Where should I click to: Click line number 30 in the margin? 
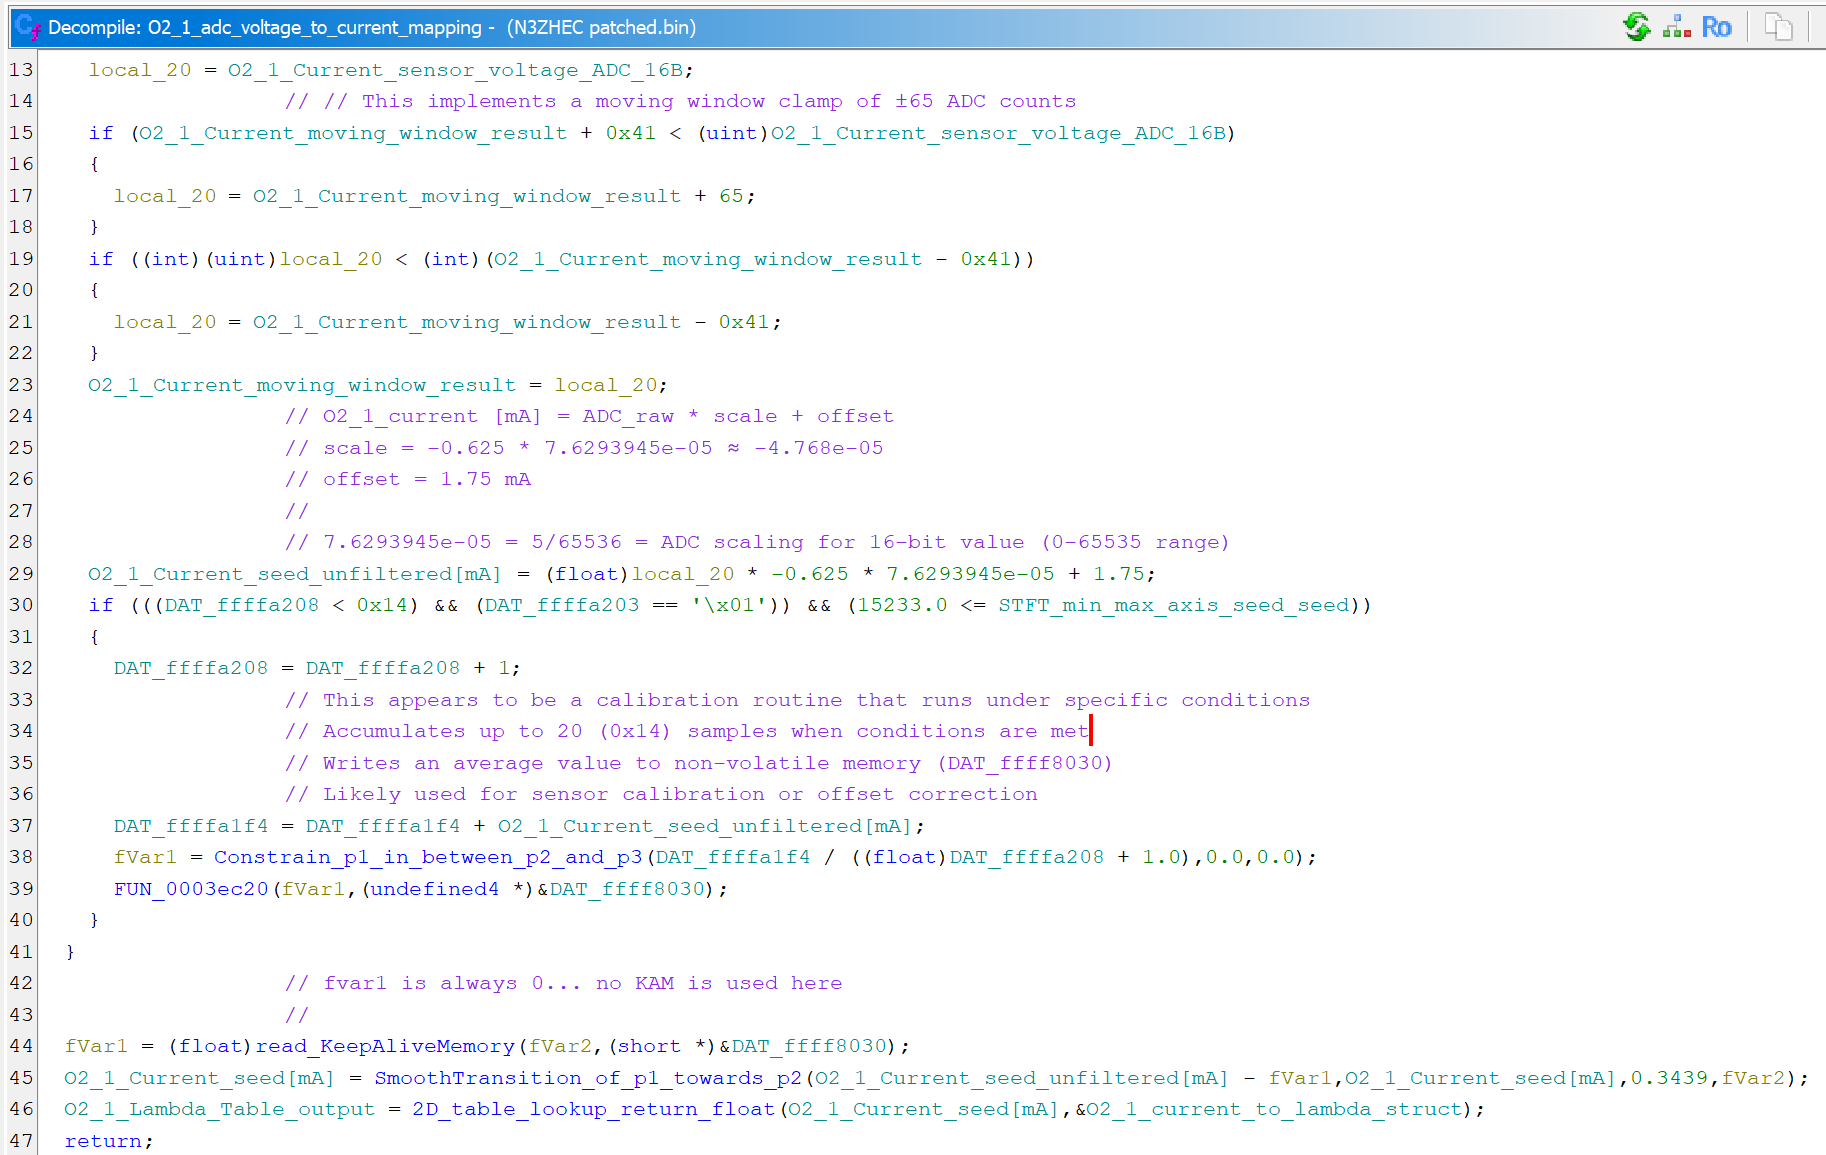point(20,605)
